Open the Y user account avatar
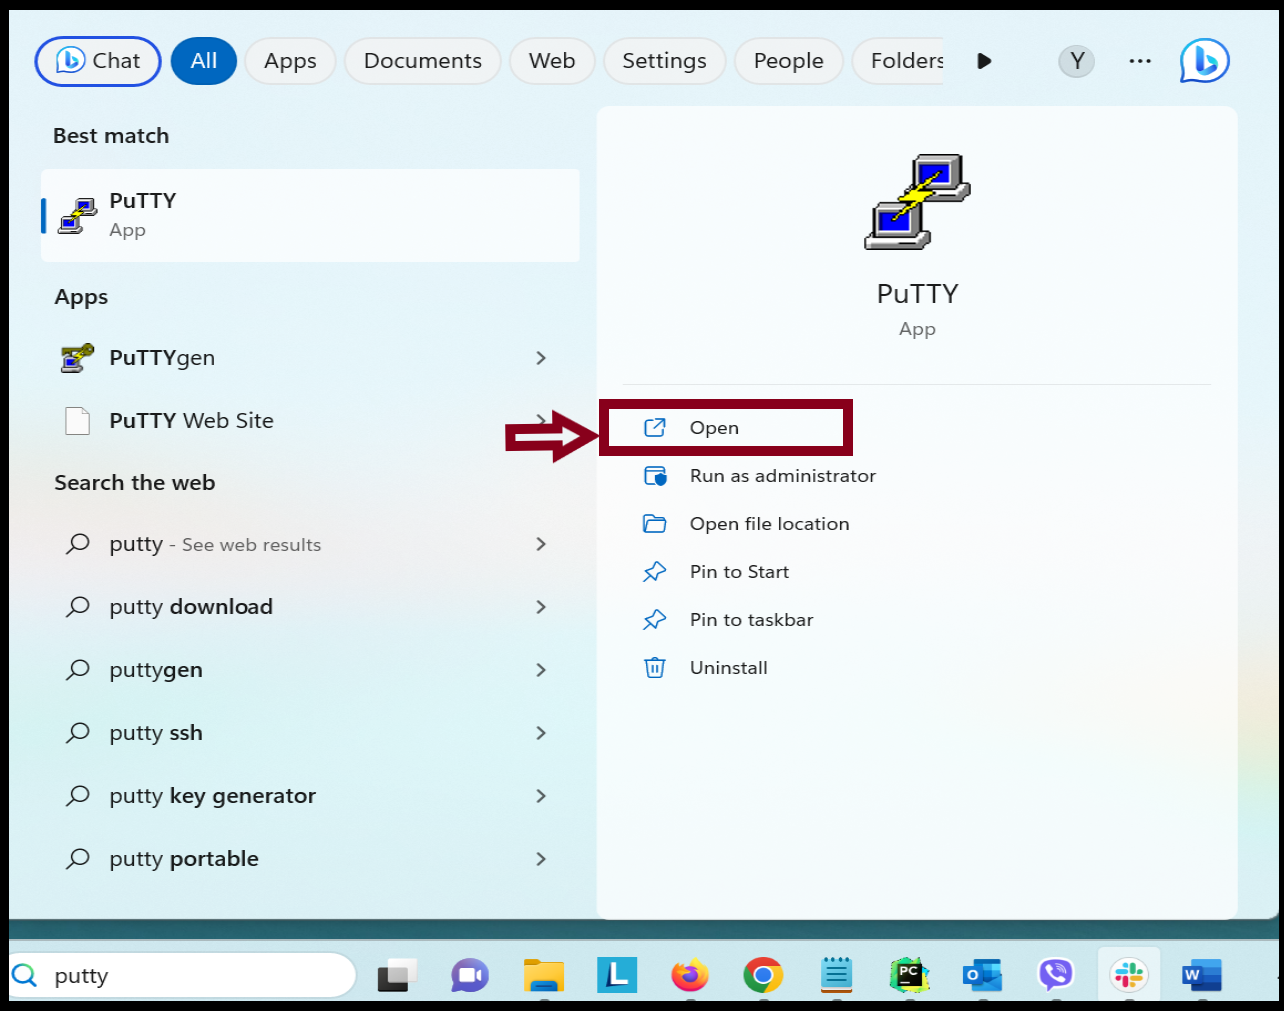The image size is (1284, 1011). click(x=1077, y=61)
